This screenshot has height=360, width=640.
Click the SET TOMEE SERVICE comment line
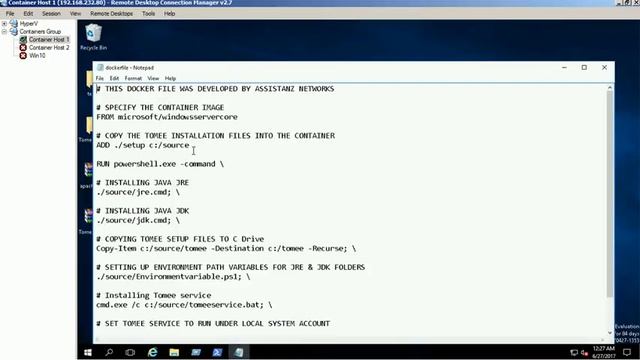point(213,324)
